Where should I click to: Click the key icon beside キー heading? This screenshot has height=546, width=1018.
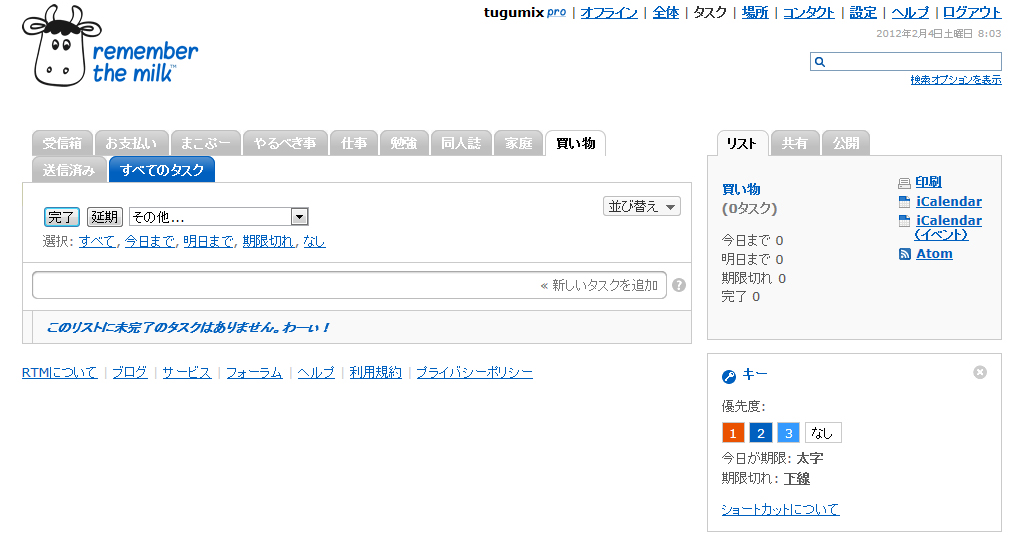pos(729,376)
